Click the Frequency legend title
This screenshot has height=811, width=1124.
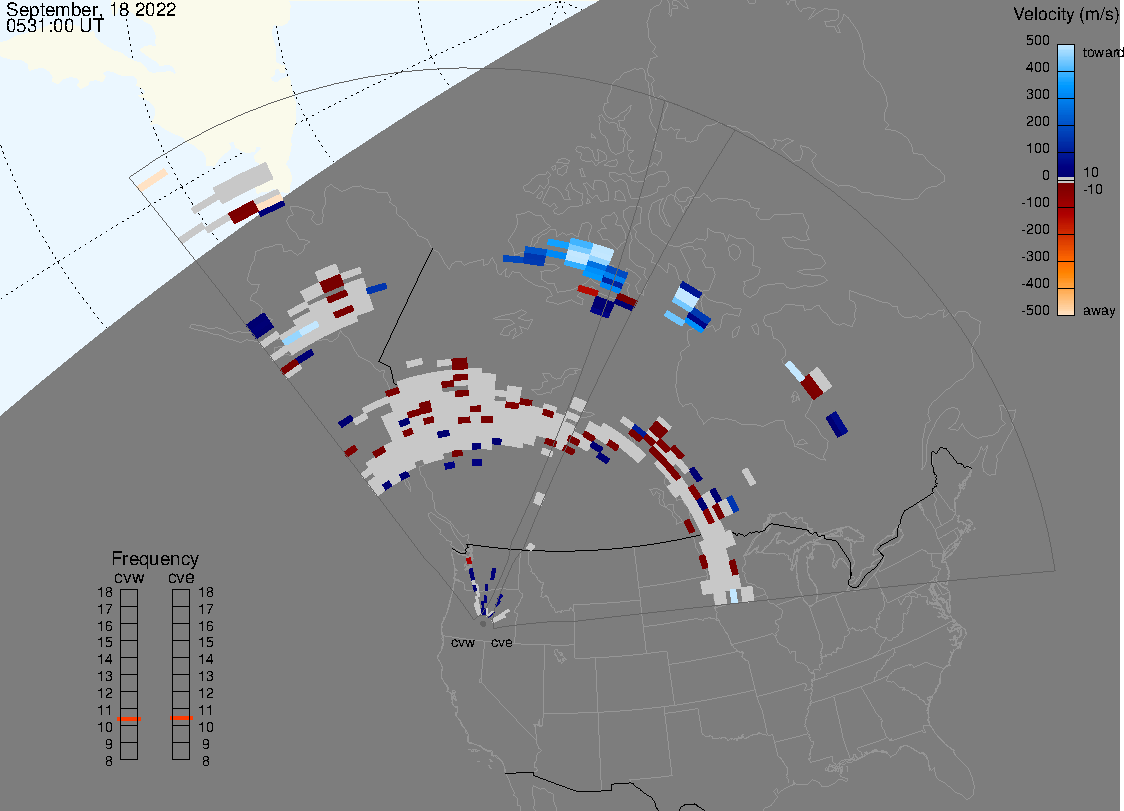pyautogui.click(x=155, y=559)
